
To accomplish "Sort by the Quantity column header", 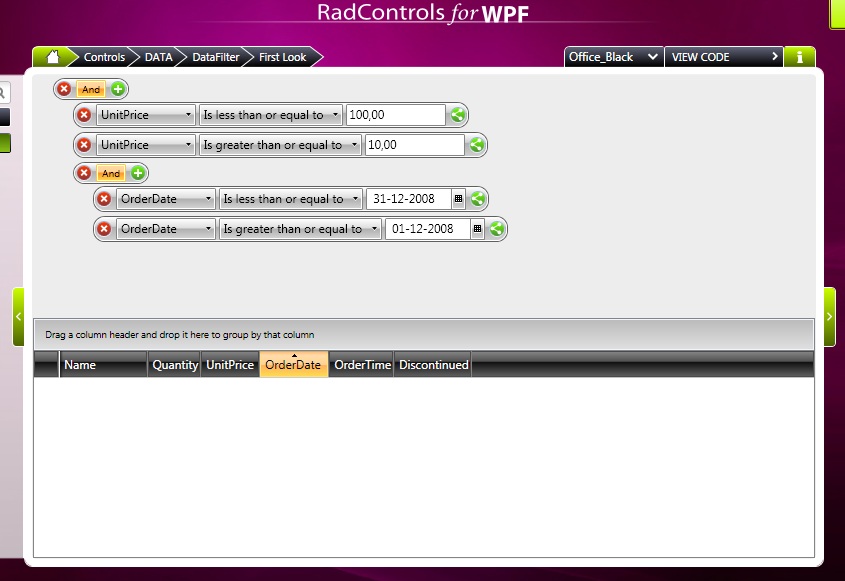I will 175,365.
